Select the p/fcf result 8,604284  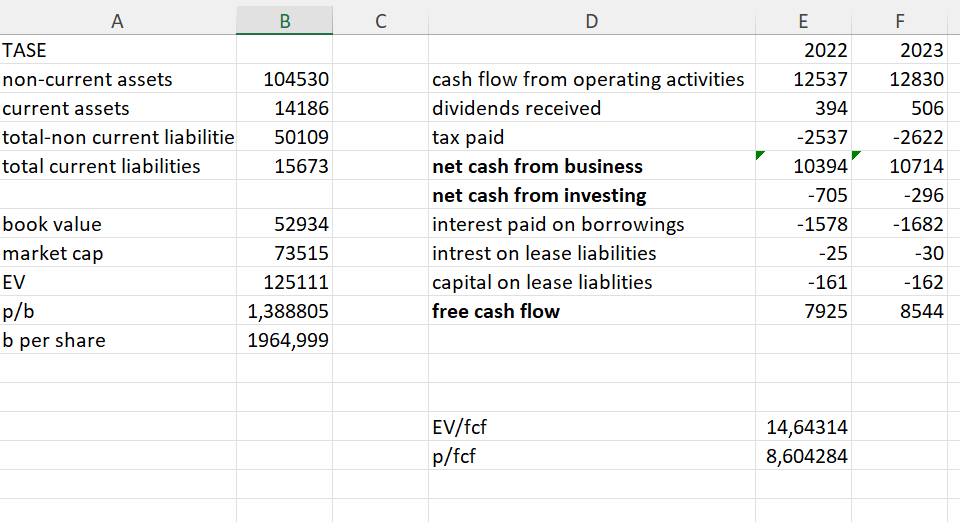click(804, 456)
